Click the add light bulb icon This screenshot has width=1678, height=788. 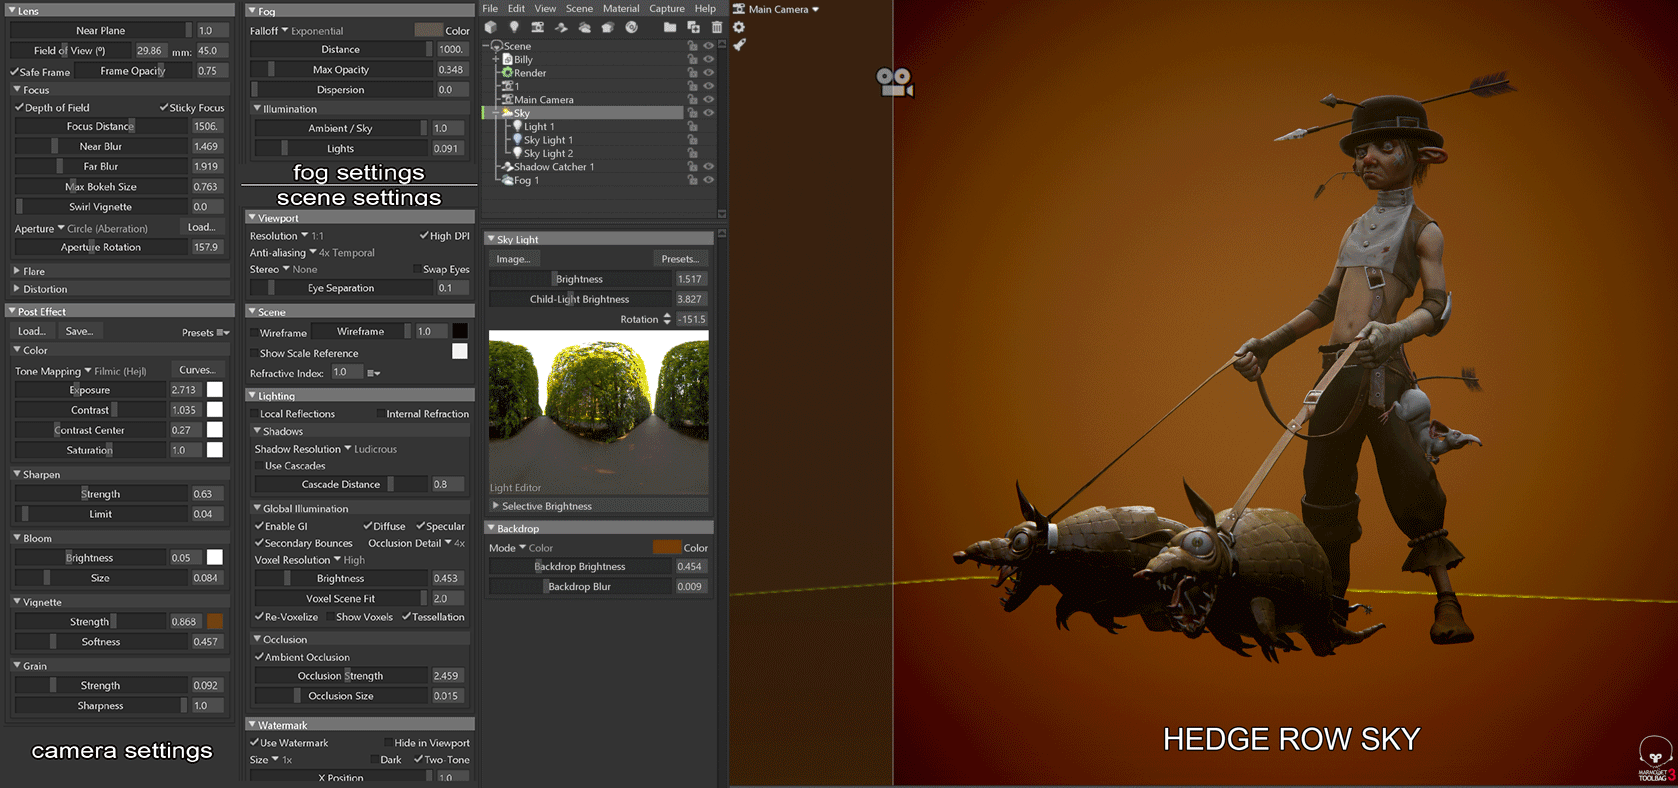[x=514, y=27]
